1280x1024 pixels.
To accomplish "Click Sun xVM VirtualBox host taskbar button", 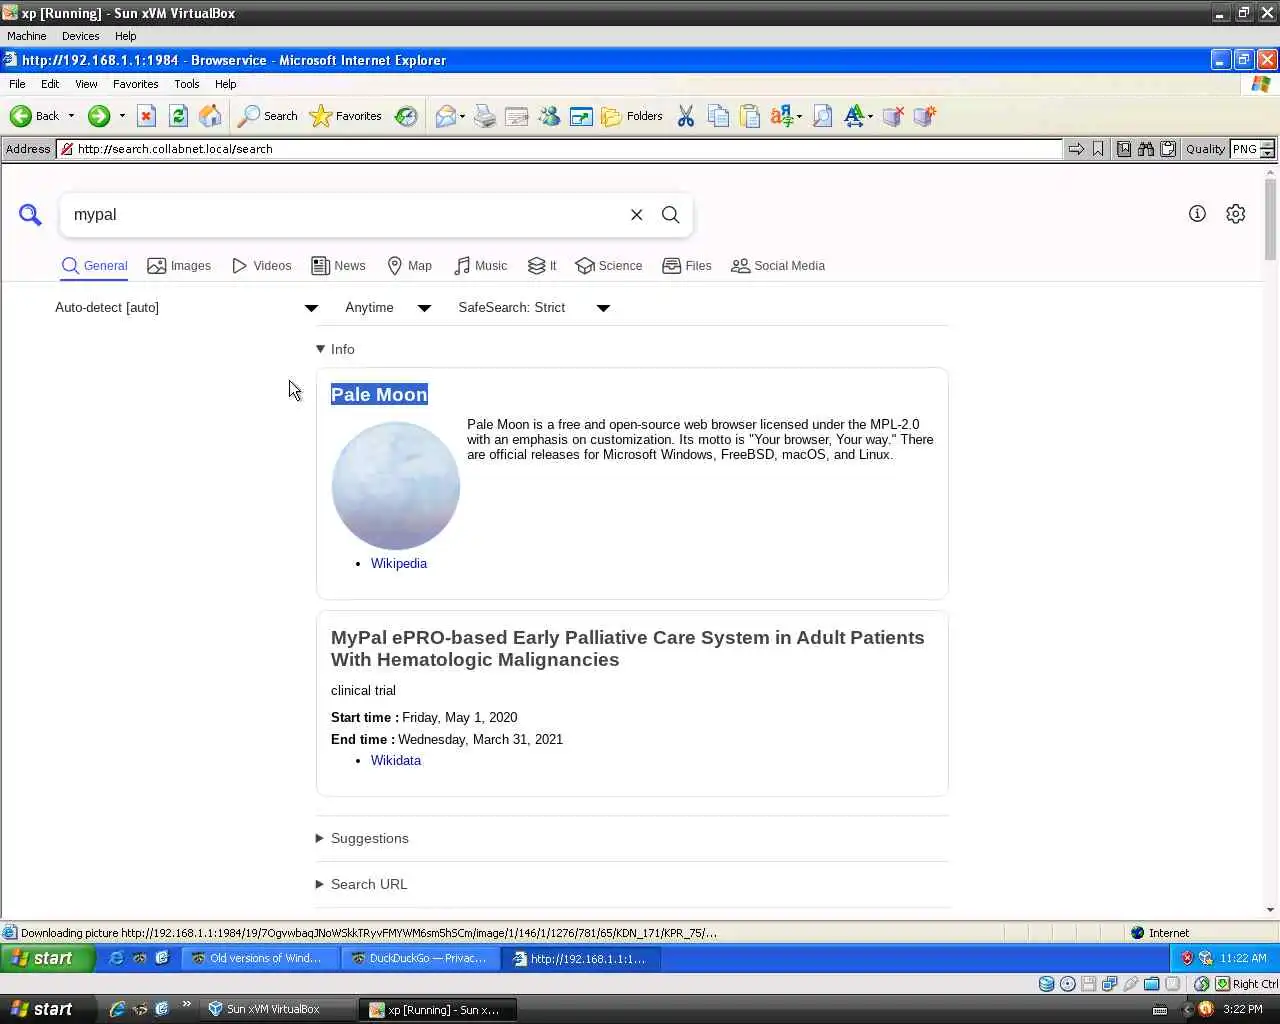I will coord(277,1009).
